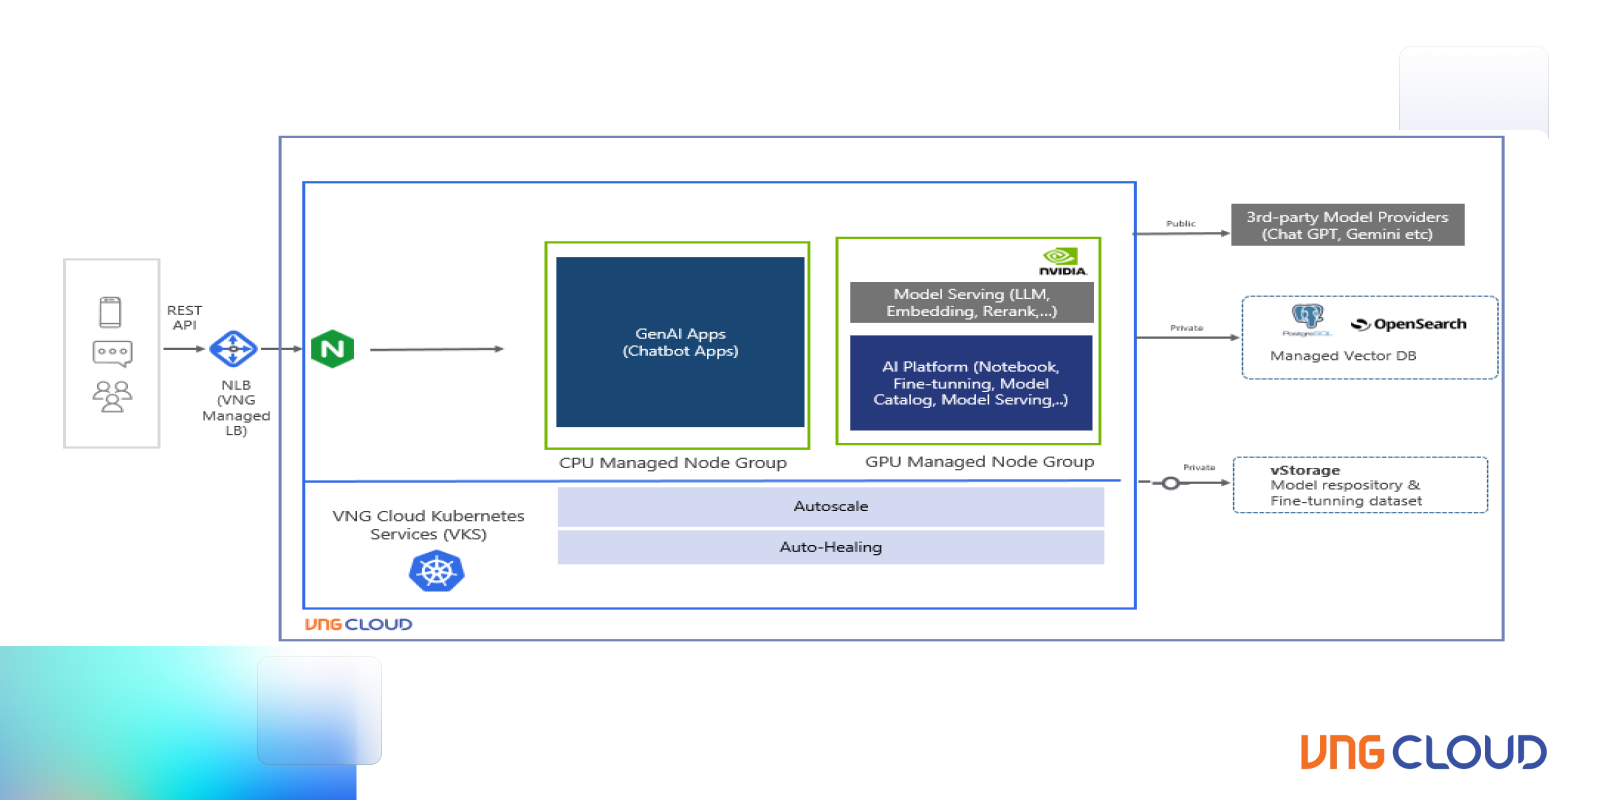Click the Public connection label
This screenshot has width=1600, height=800.
[1181, 224]
